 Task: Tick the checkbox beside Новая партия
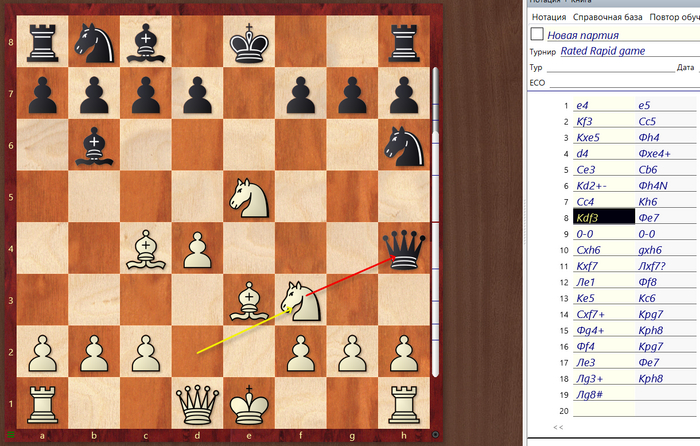pyautogui.click(x=537, y=34)
